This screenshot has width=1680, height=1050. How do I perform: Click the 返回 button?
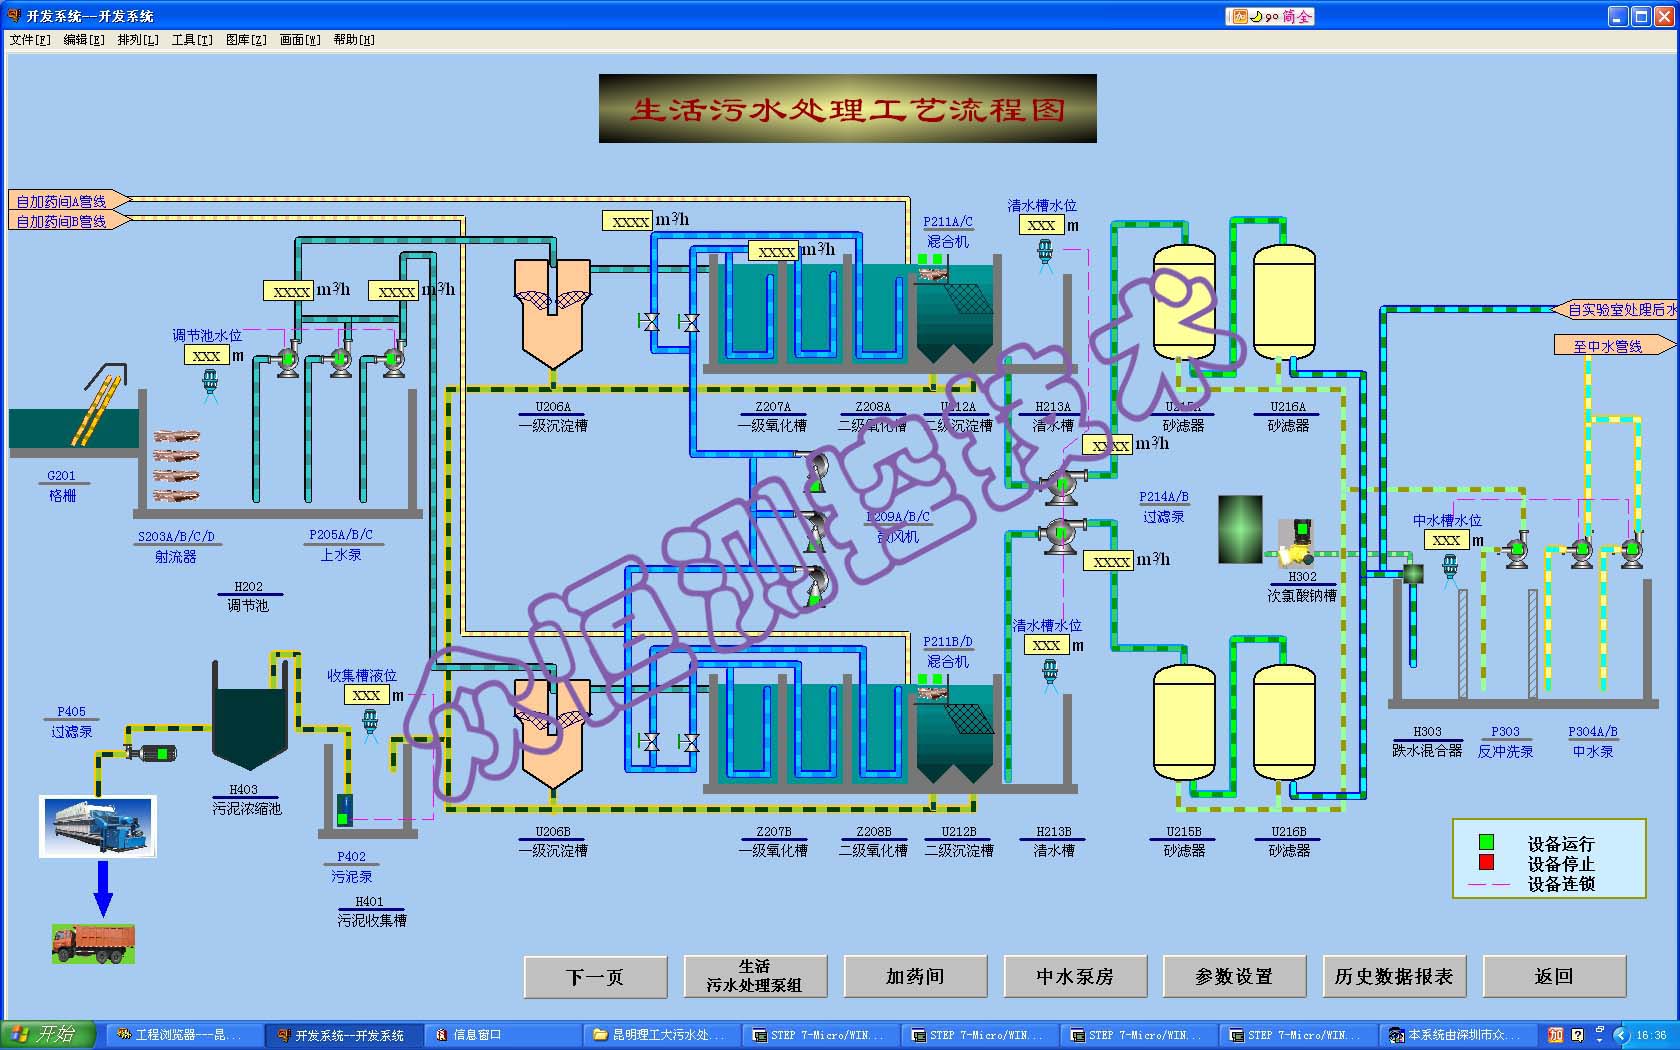[1554, 977]
